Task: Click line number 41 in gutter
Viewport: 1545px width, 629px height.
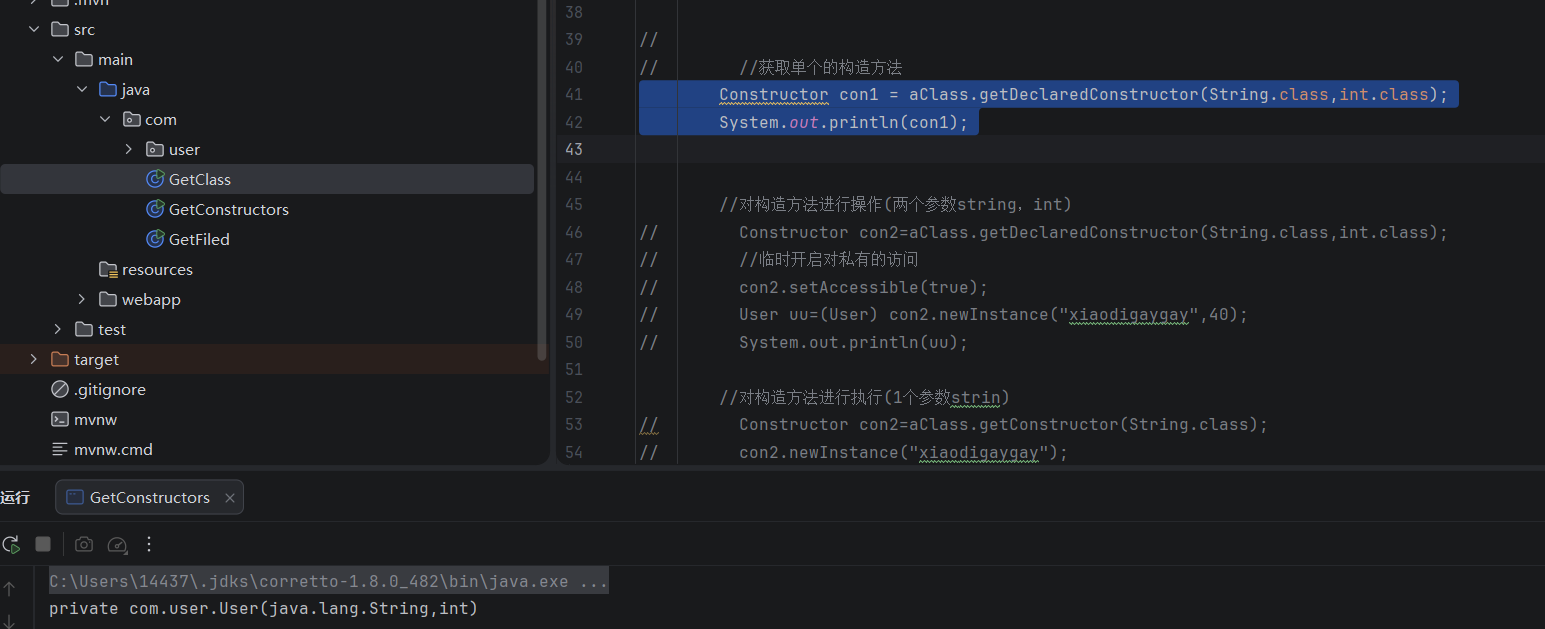Action: pyautogui.click(x=573, y=95)
